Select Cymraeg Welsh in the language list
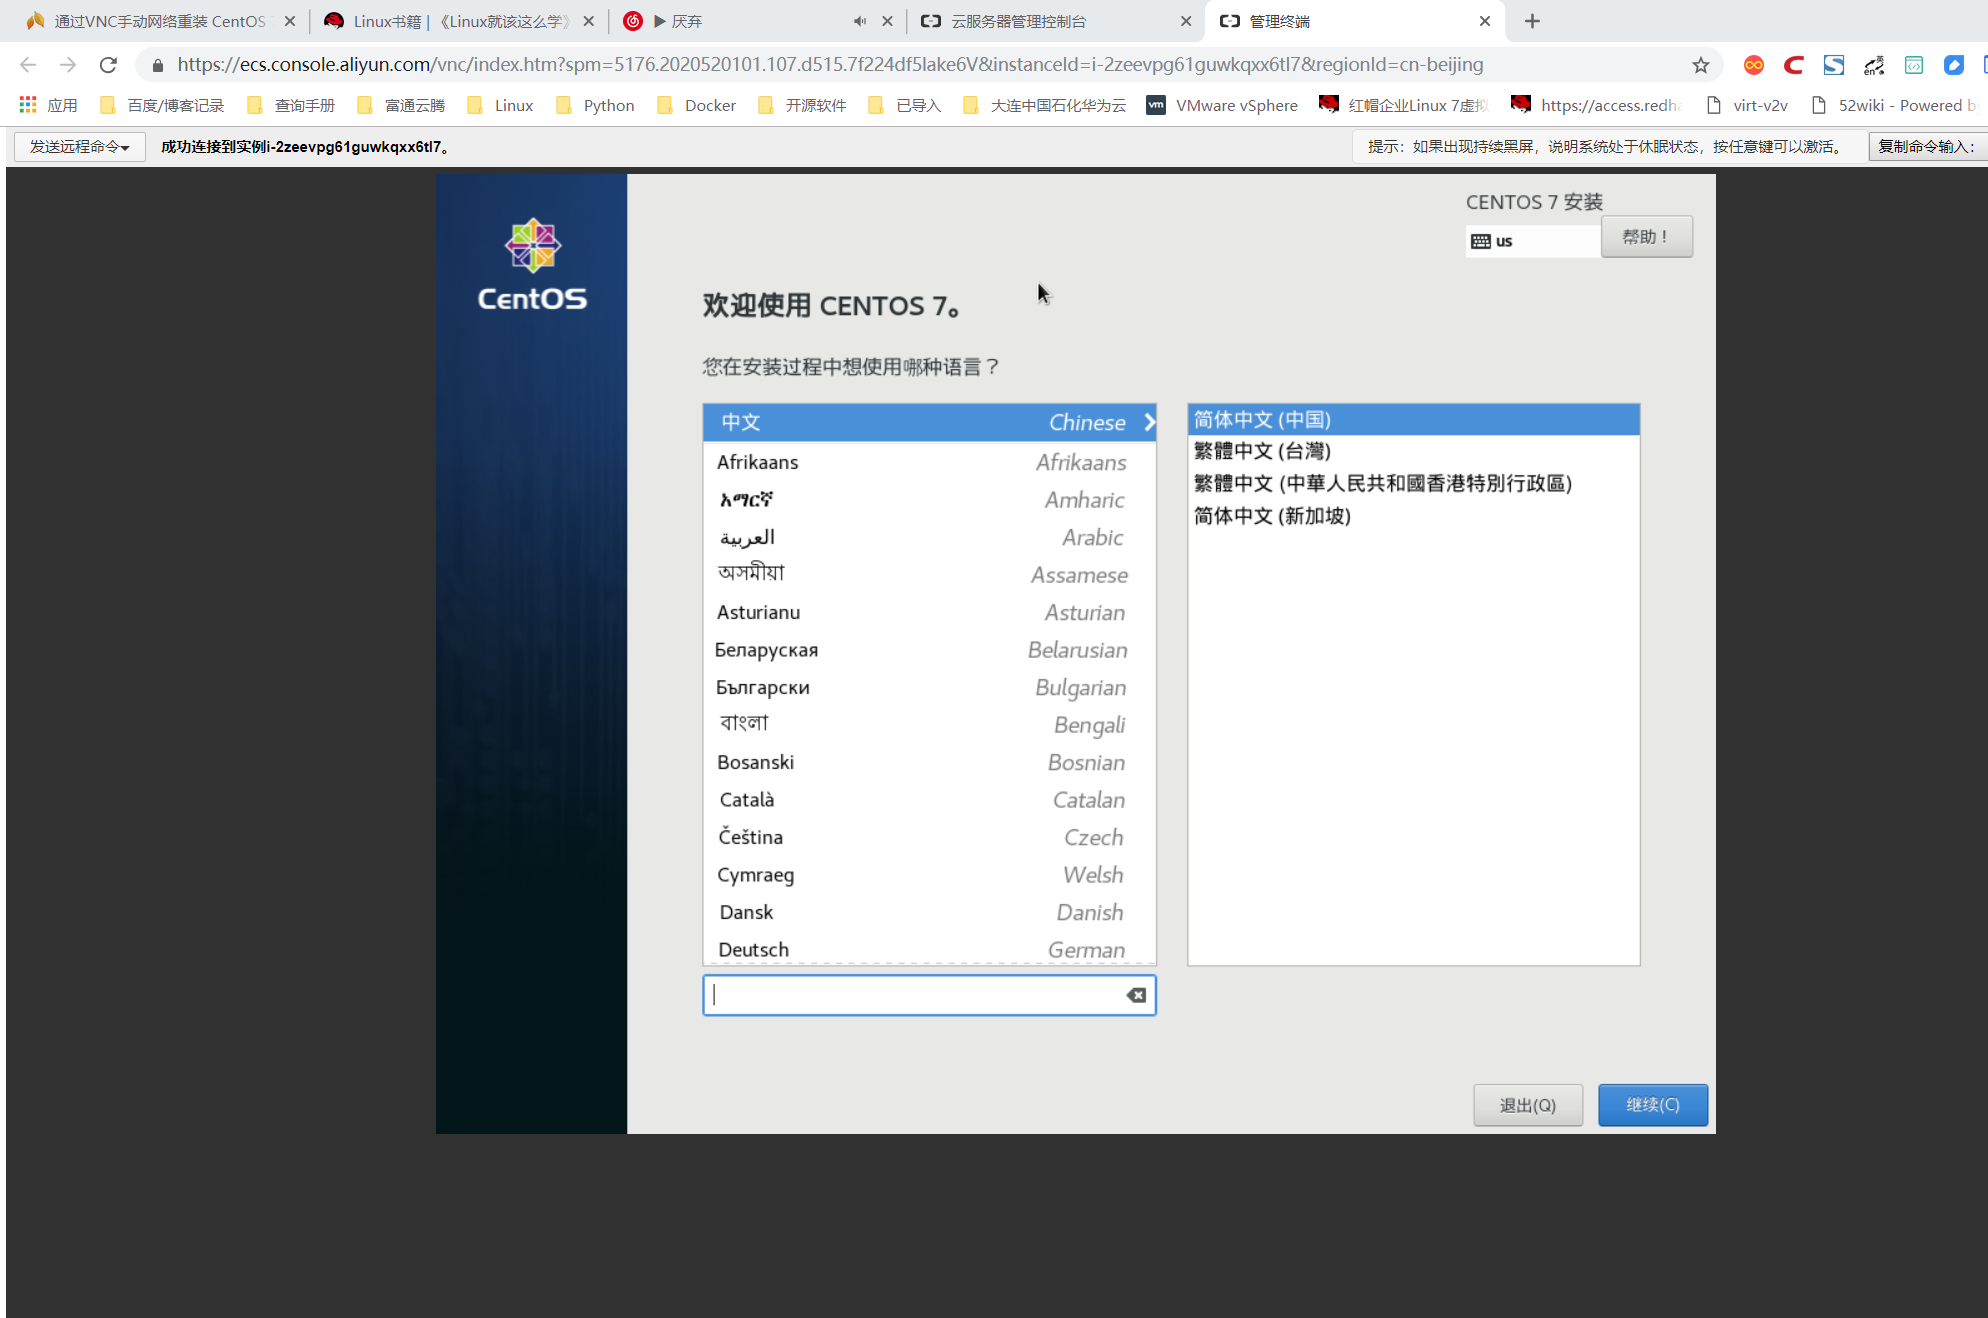 929,875
